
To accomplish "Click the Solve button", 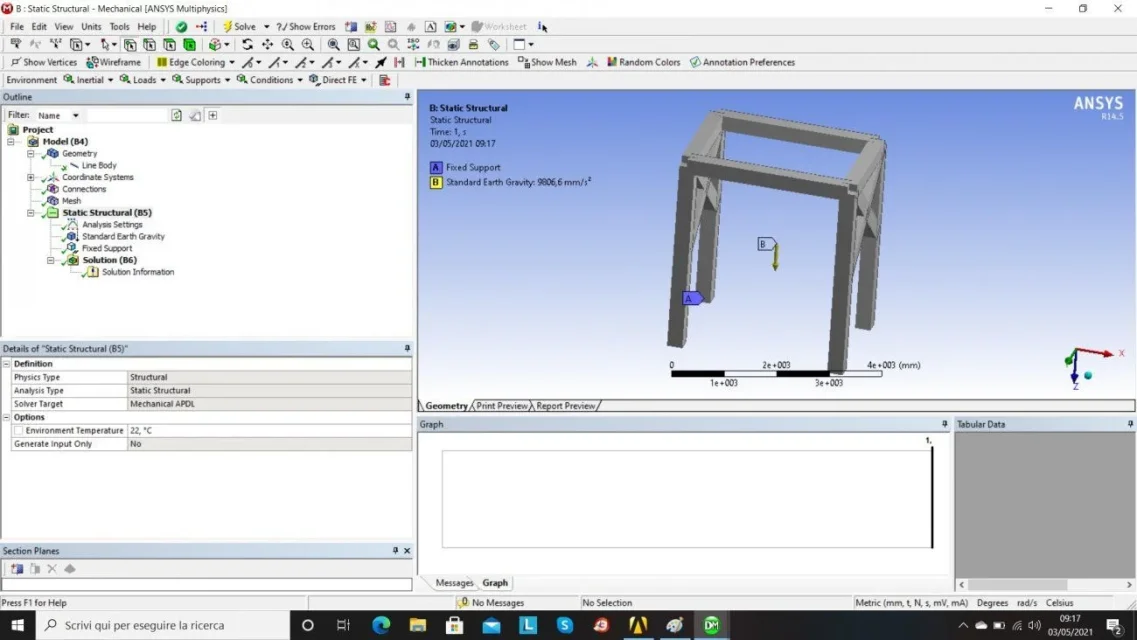I will tap(239, 27).
